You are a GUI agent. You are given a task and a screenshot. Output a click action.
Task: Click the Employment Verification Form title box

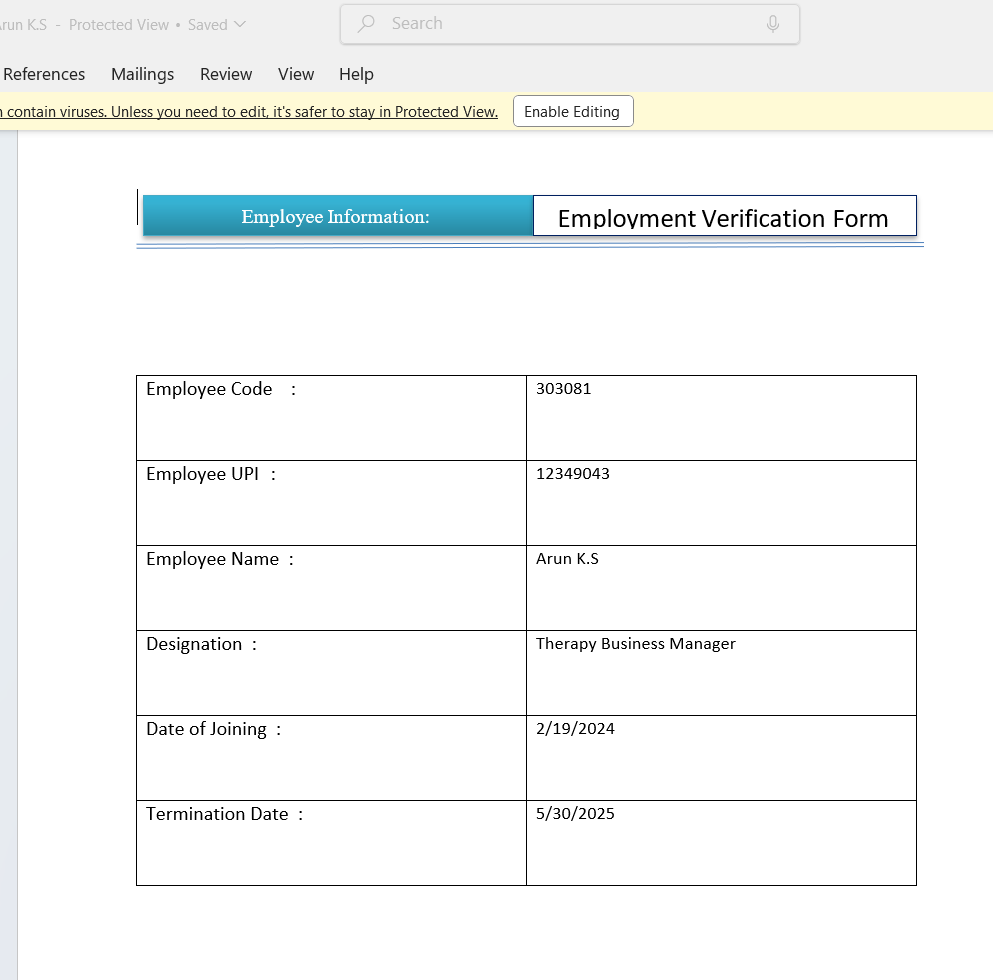coord(723,217)
